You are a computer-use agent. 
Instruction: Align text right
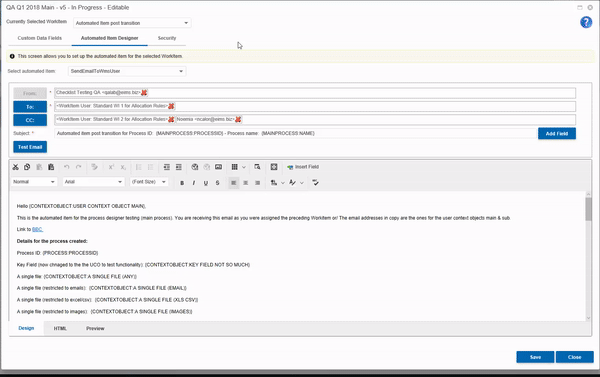[258, 183]
